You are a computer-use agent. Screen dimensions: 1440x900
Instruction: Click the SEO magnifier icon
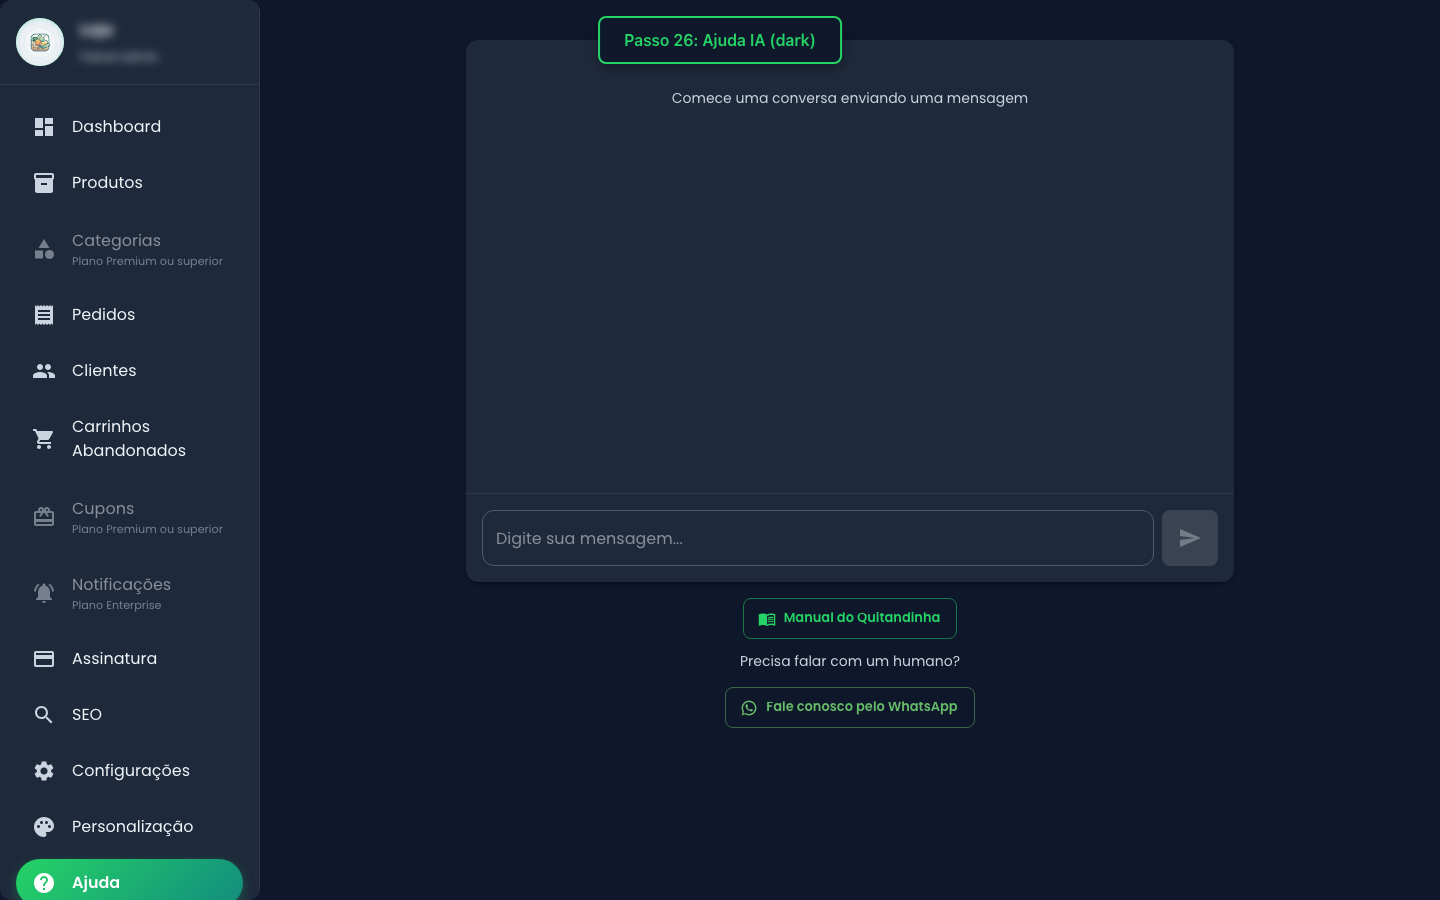pos(44,715)
